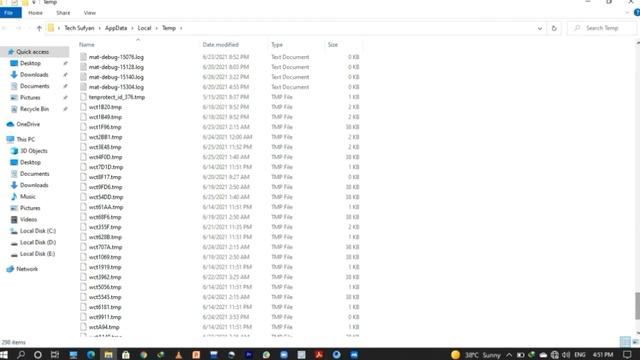The image size is (640, 360).
Task: Open Adobe Acrobat from taskbar
Action: click(x=319, y=355)
